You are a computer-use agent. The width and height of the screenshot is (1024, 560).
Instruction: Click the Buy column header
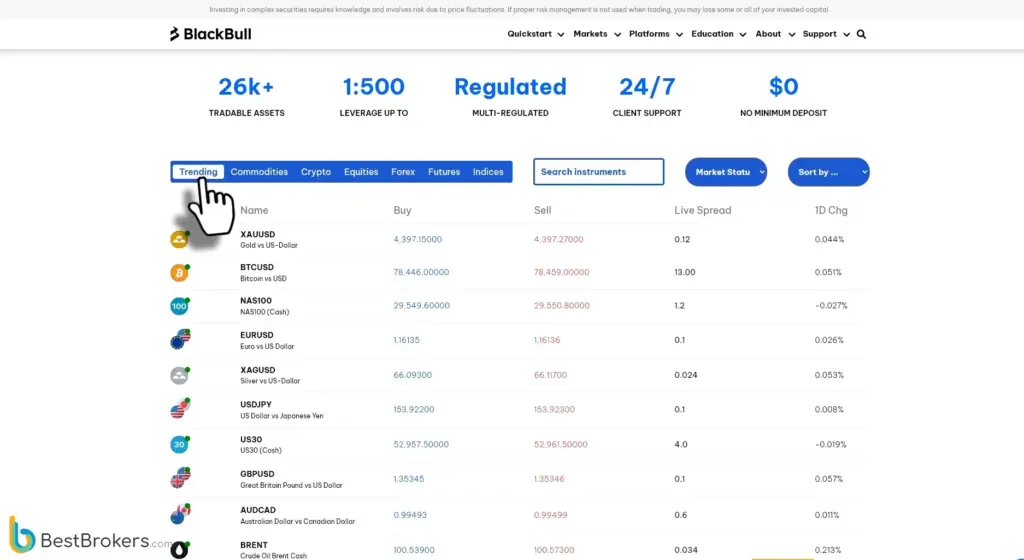[x=402, y=210]
